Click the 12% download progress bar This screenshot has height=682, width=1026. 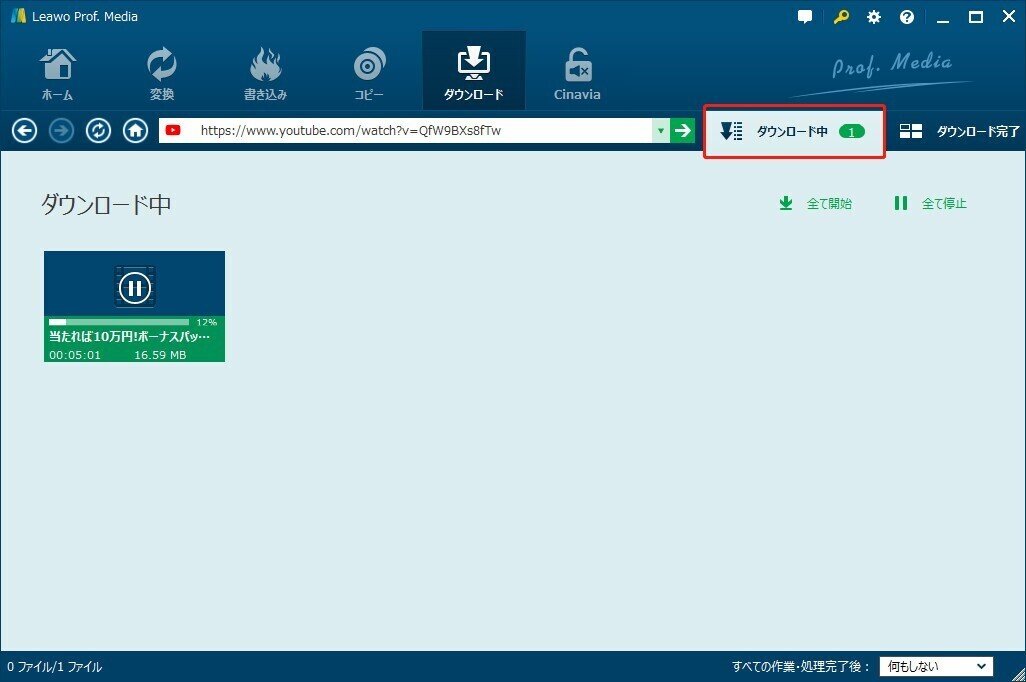click(118, 322)
